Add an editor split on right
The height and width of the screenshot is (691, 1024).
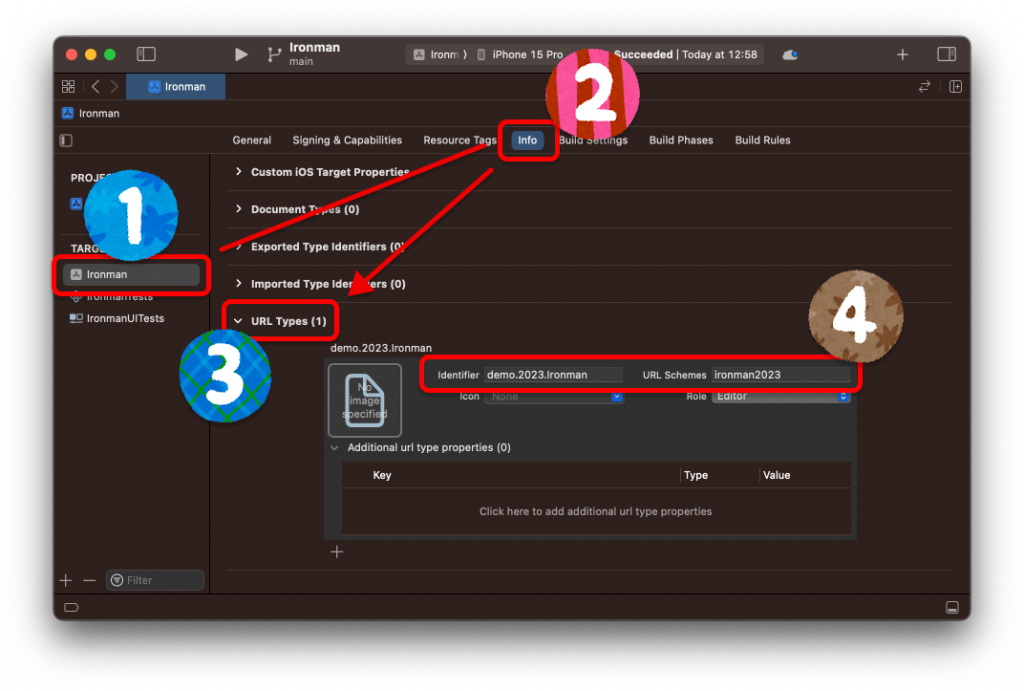click(955, 86)
